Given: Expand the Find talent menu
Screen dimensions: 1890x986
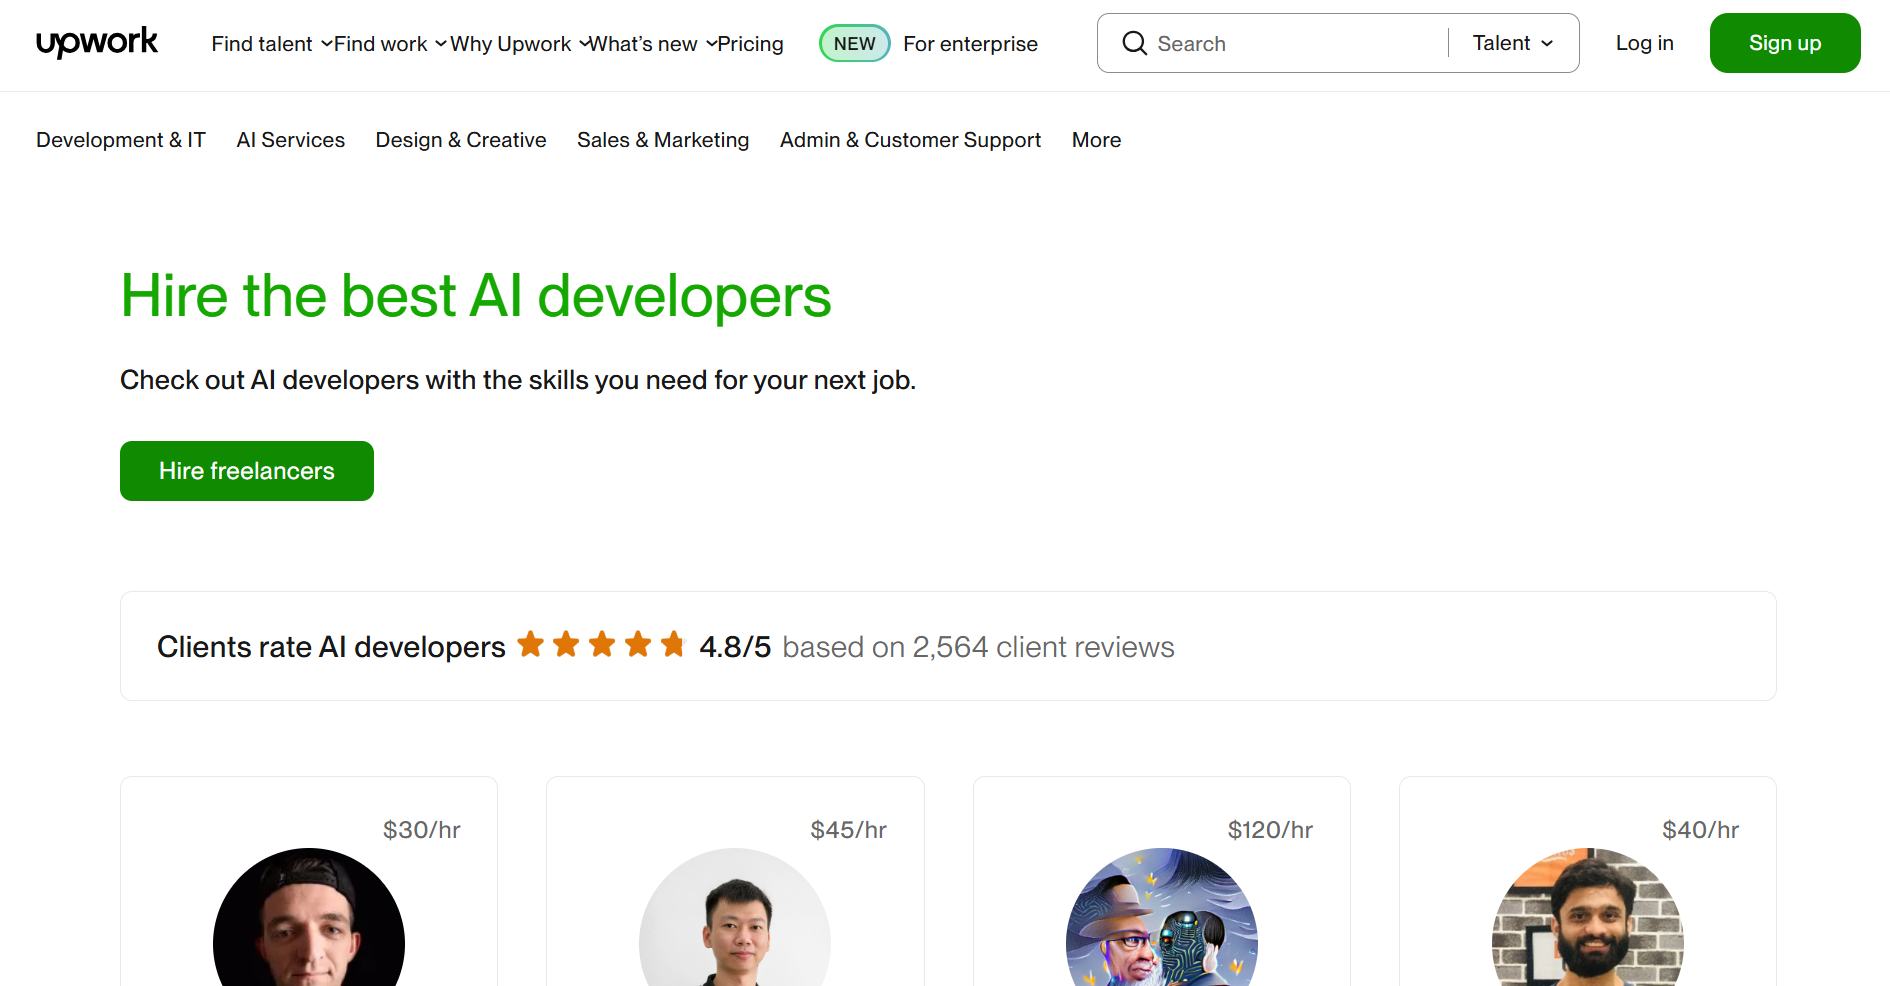Looking at the screenshot, I should [270, 44].
